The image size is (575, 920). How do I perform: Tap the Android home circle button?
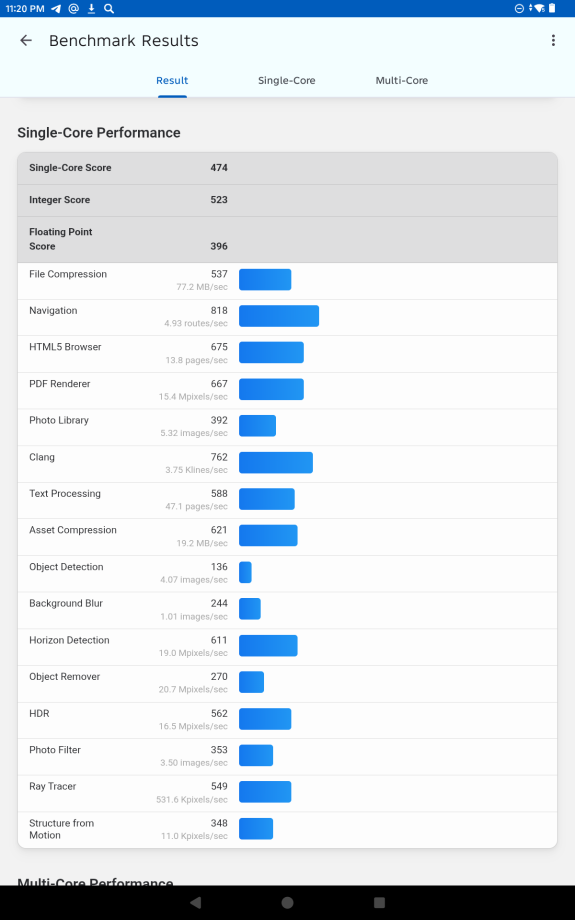(288, 902)
